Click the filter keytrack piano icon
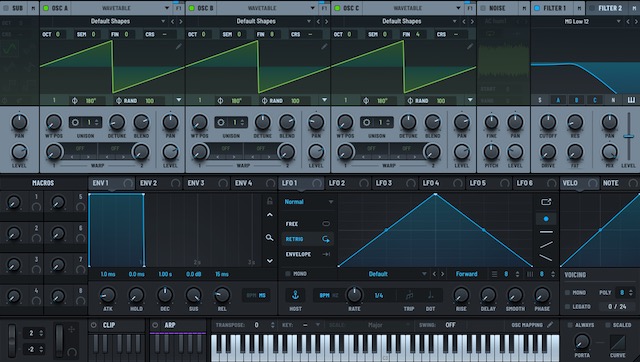Screen dimensions: 640x362 (x=631, y=100)
